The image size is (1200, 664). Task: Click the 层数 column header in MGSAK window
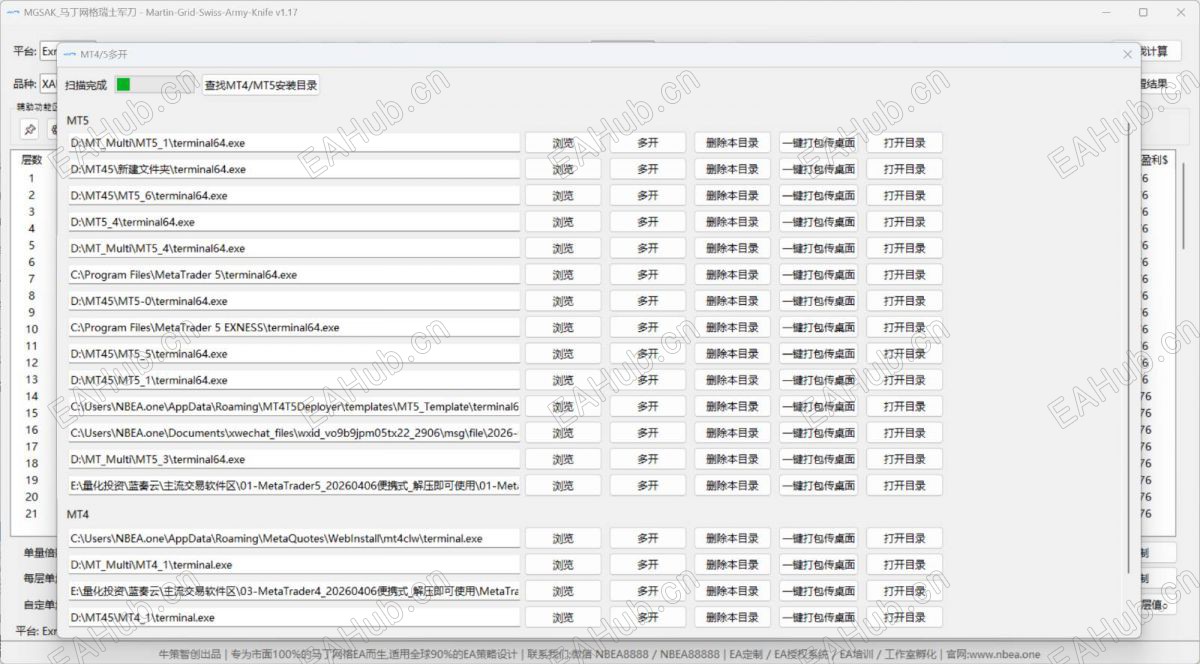[32, 160]
